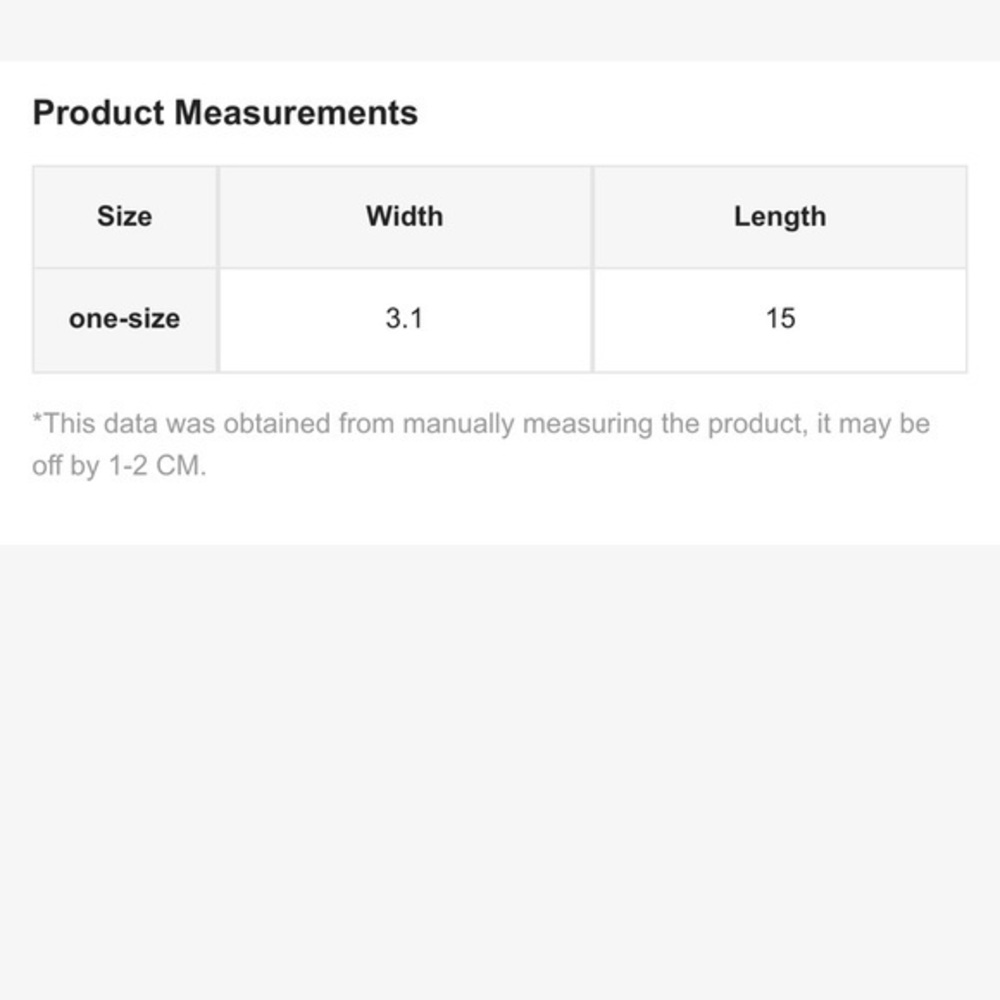
Task: Click the '1-2 CM.' text
Action: (158, 466)
